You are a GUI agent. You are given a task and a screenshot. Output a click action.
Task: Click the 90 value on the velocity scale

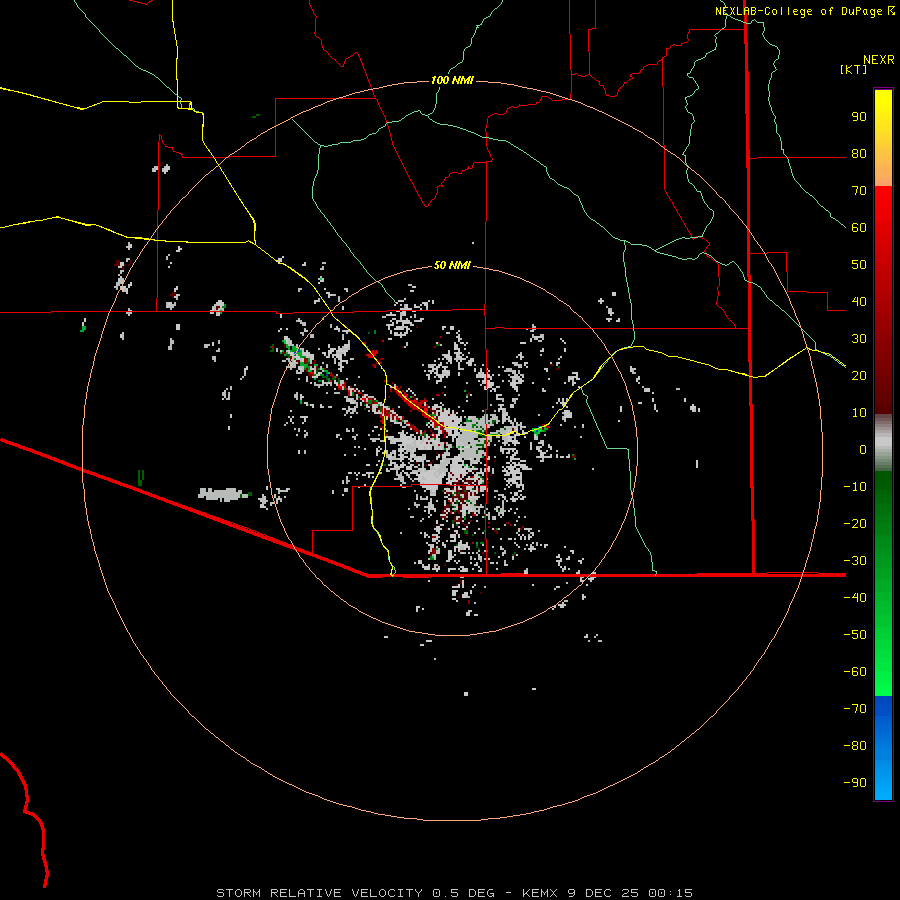point(859,117)
